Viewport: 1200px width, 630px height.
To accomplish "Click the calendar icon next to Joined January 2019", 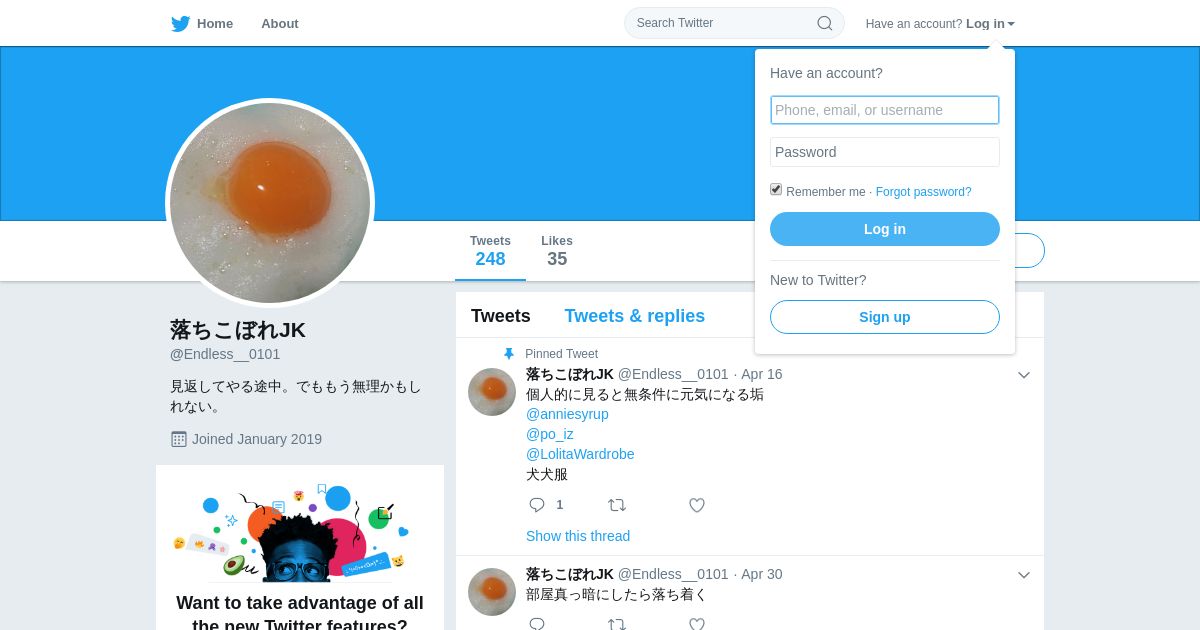I will (x=179, y=439).
